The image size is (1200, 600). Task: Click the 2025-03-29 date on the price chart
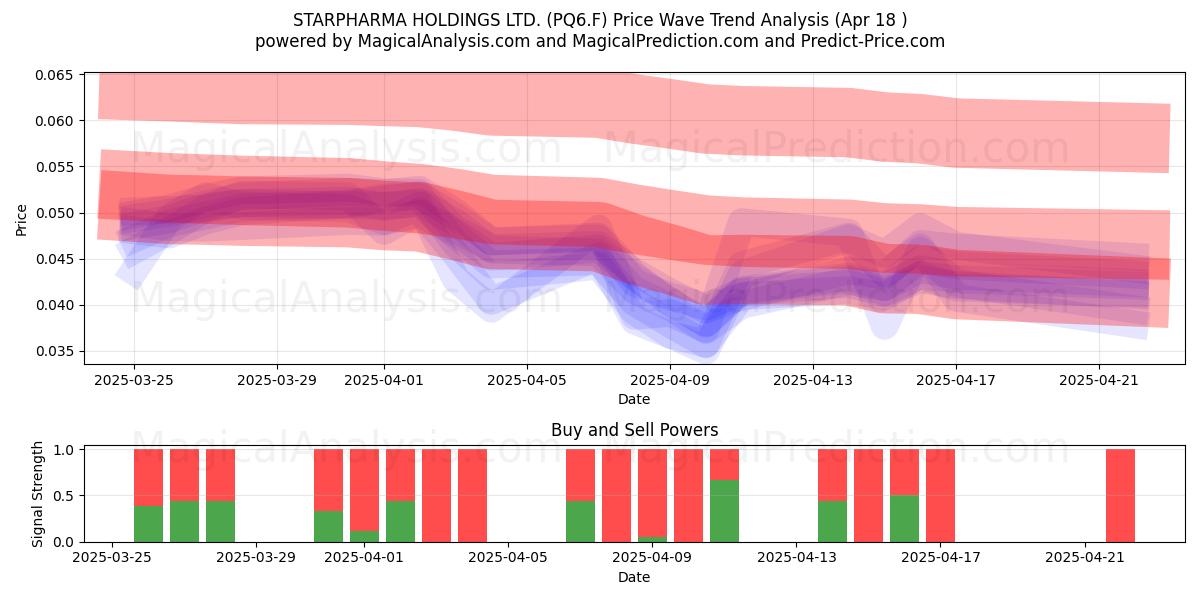pos(277,380)
